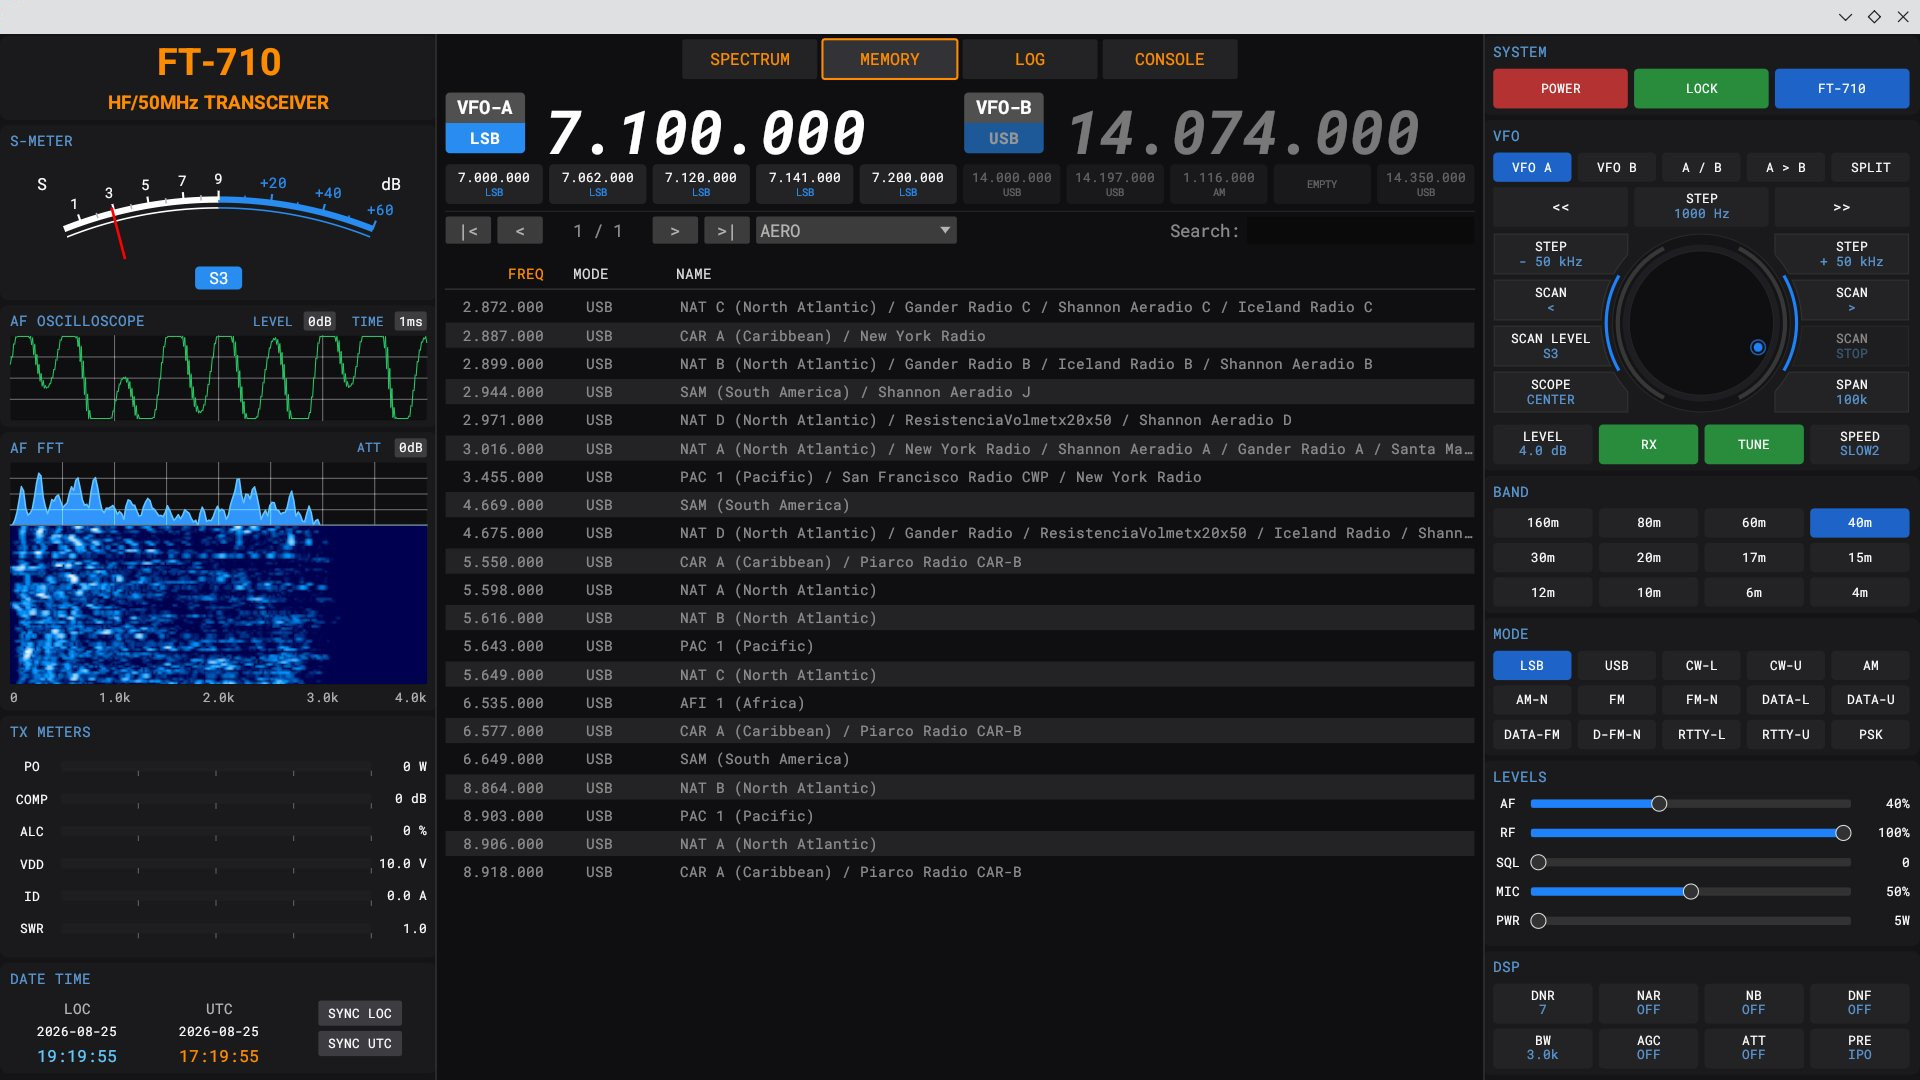
Task: Switch to the SPECTRUM tab
Action: 749,60
